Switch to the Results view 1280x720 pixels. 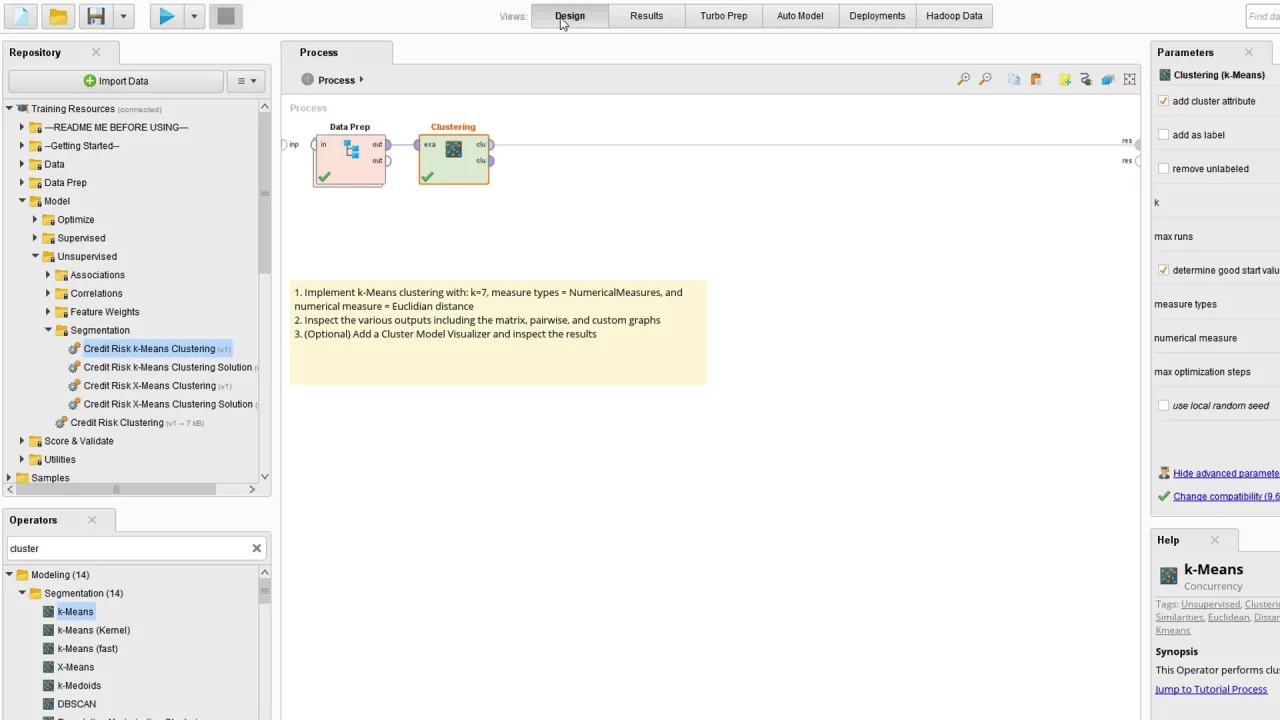click(x=647, y=16)
